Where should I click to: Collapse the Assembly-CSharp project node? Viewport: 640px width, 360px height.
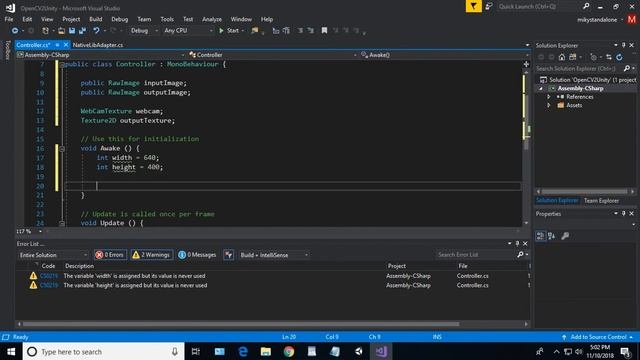[x=541, y=89]
